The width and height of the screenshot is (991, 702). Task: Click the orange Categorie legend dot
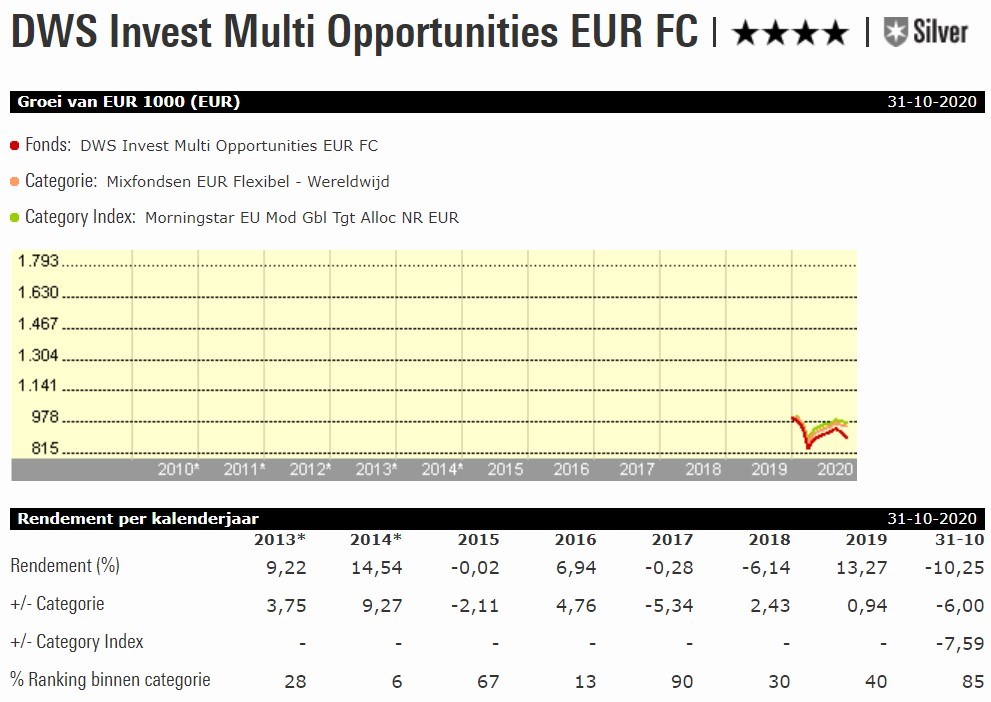14,182
